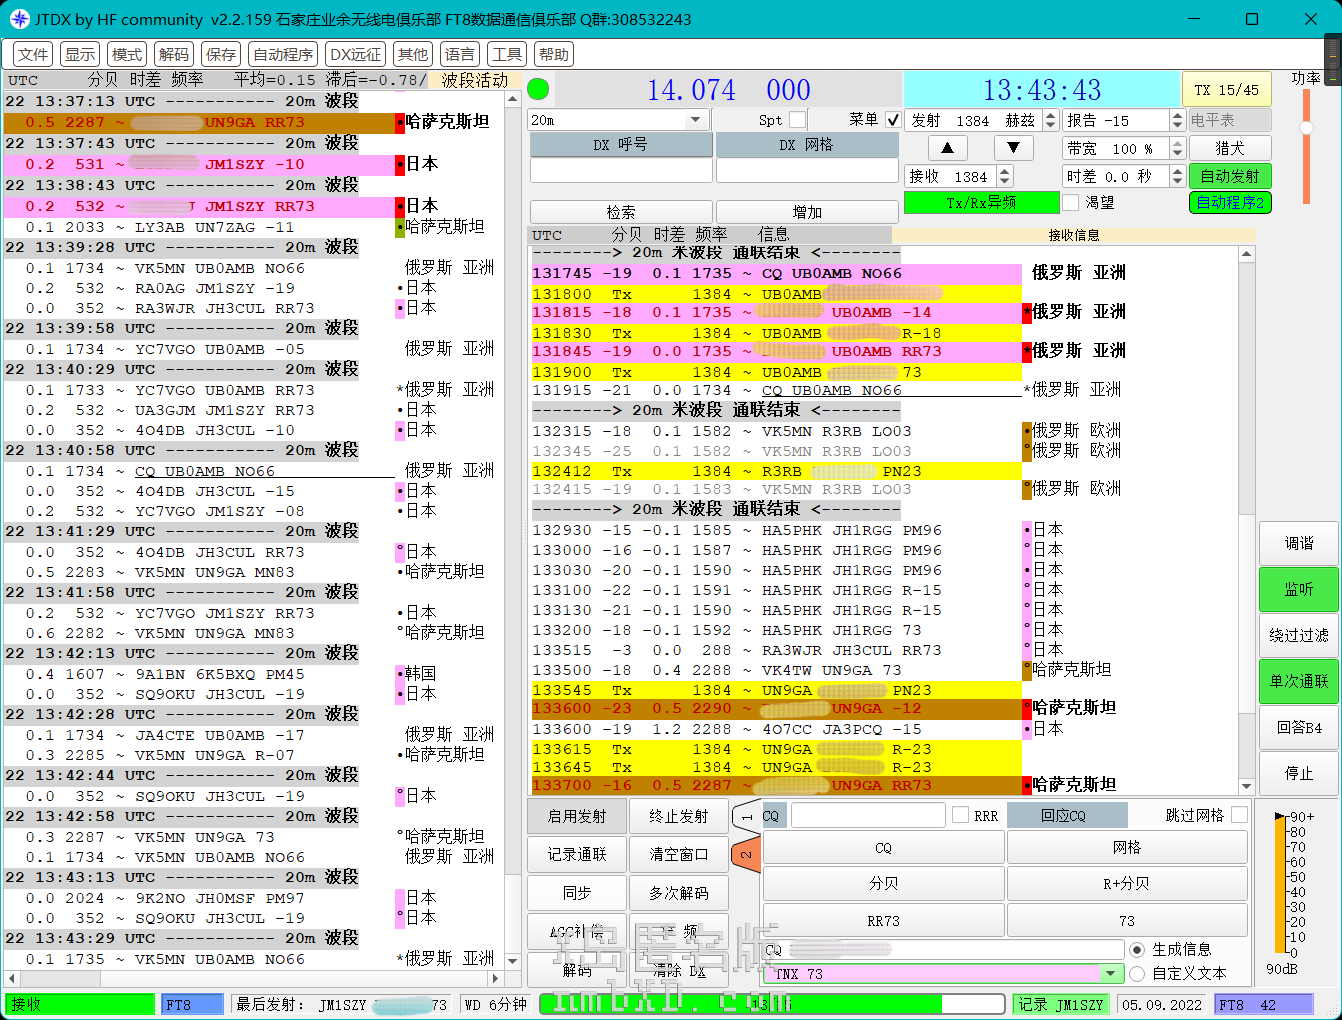Screen dimensions: 1342x1020
Task: Click the green status indicator beside the frequency
Action: (538, 89)
